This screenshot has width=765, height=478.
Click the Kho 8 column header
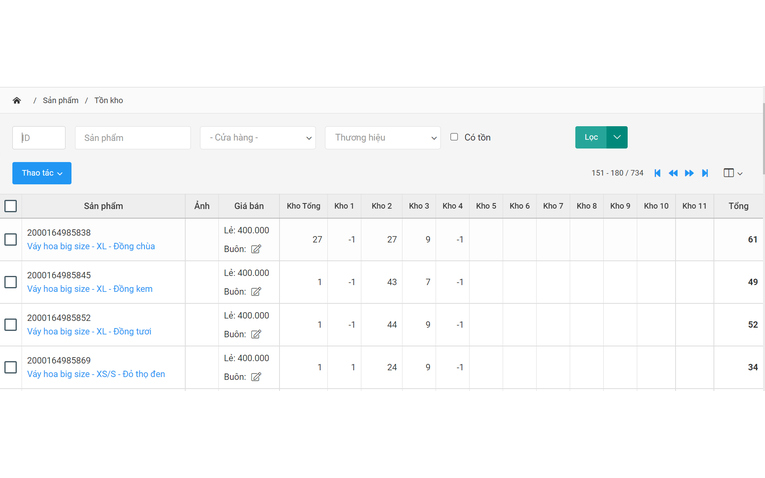[586, 206]
